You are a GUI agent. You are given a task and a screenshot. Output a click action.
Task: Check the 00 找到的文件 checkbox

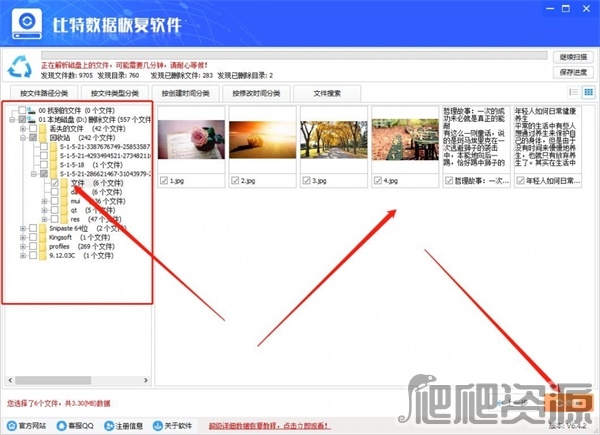pyautogui.click(x=23, y=111)
